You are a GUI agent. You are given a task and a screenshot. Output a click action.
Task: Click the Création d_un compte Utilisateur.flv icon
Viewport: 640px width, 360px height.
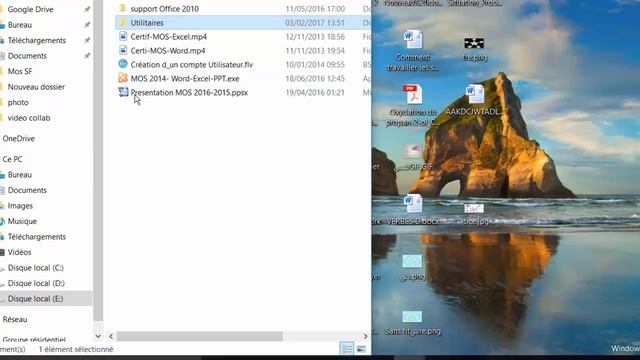123,64
